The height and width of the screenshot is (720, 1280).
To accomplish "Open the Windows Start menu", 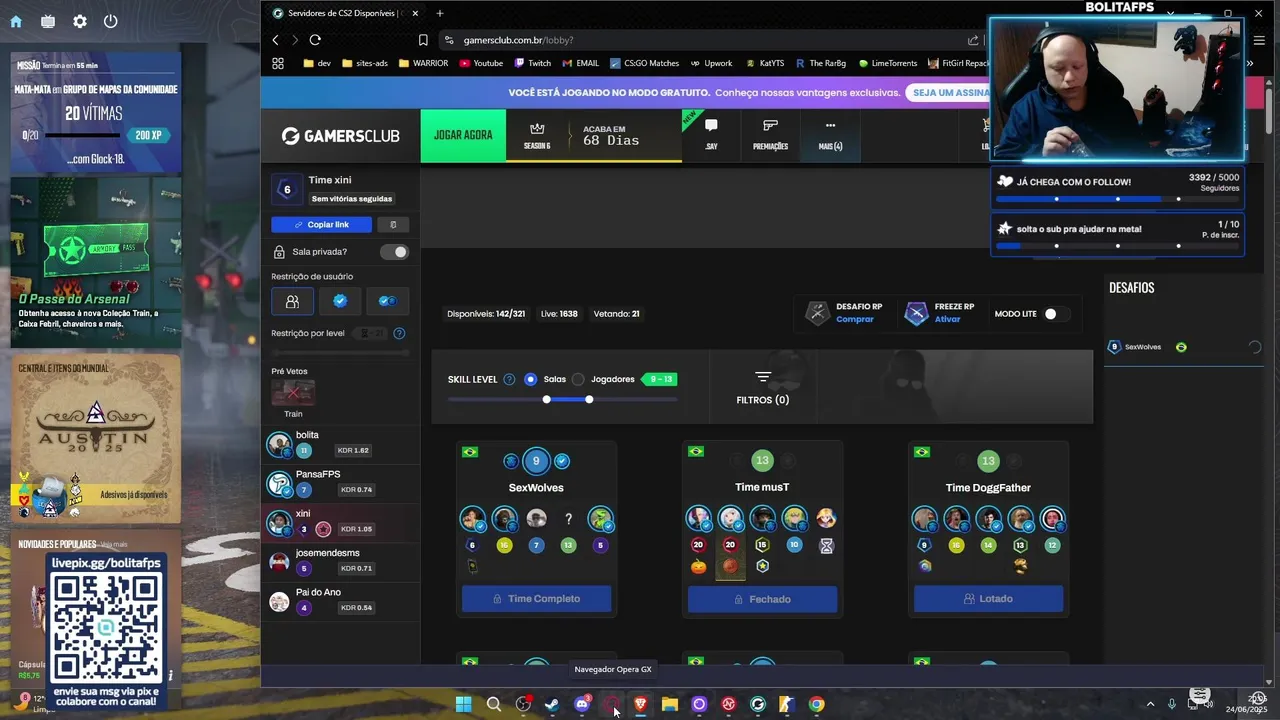I will (x=464, y=704).
